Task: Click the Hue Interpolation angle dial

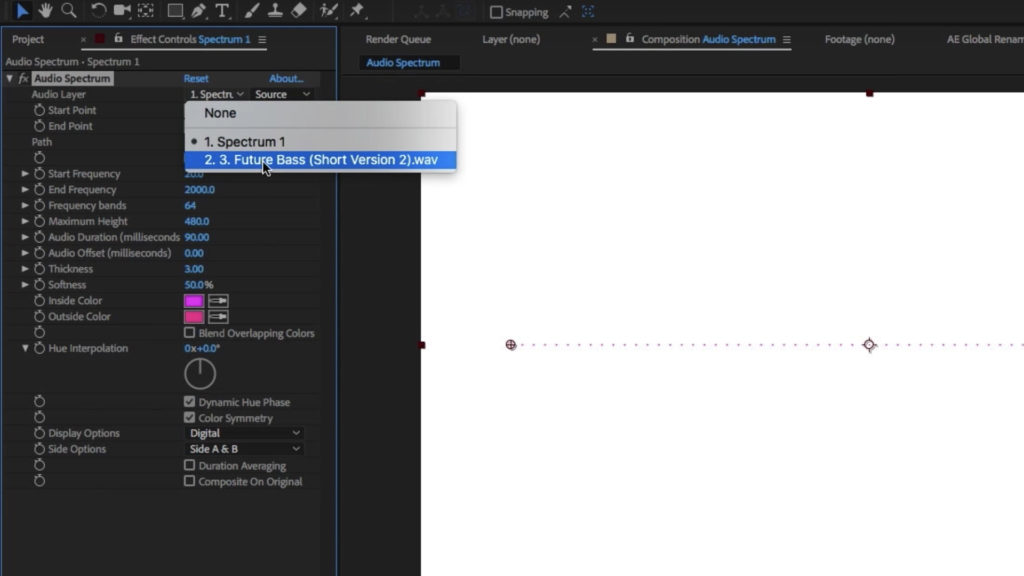Action: point(200,374)
